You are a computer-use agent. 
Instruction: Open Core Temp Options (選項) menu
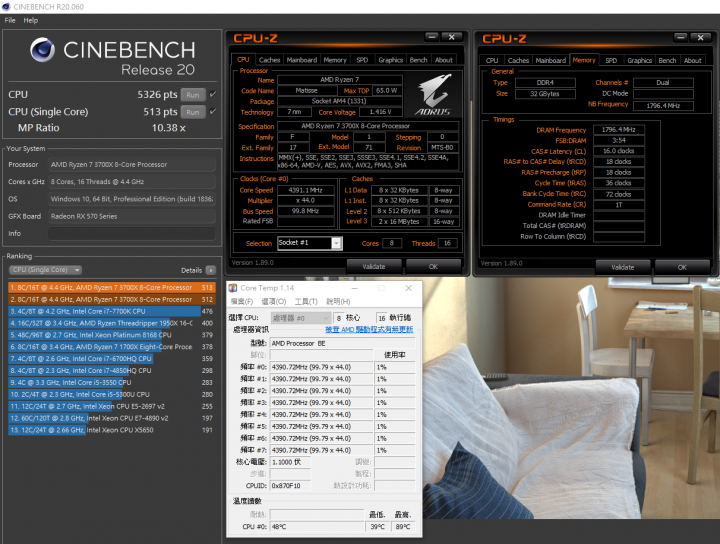[274, 301]
